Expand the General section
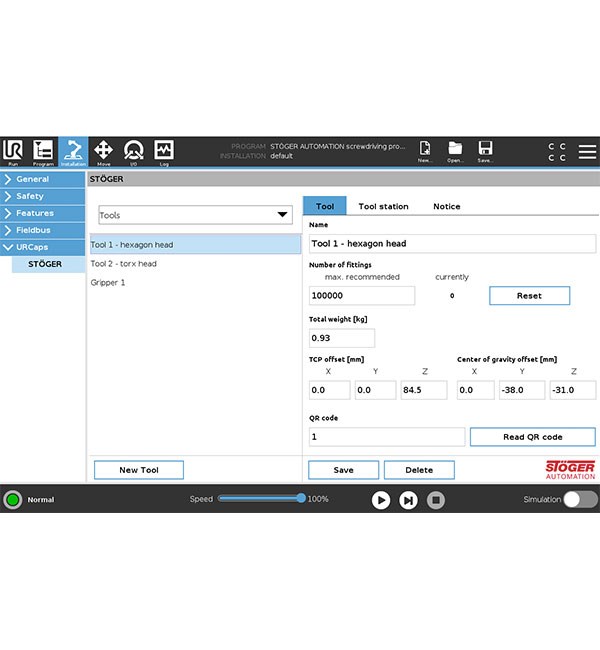Image resolution: width=600 pixels, height=650 pixels. [x=43, y=179]
